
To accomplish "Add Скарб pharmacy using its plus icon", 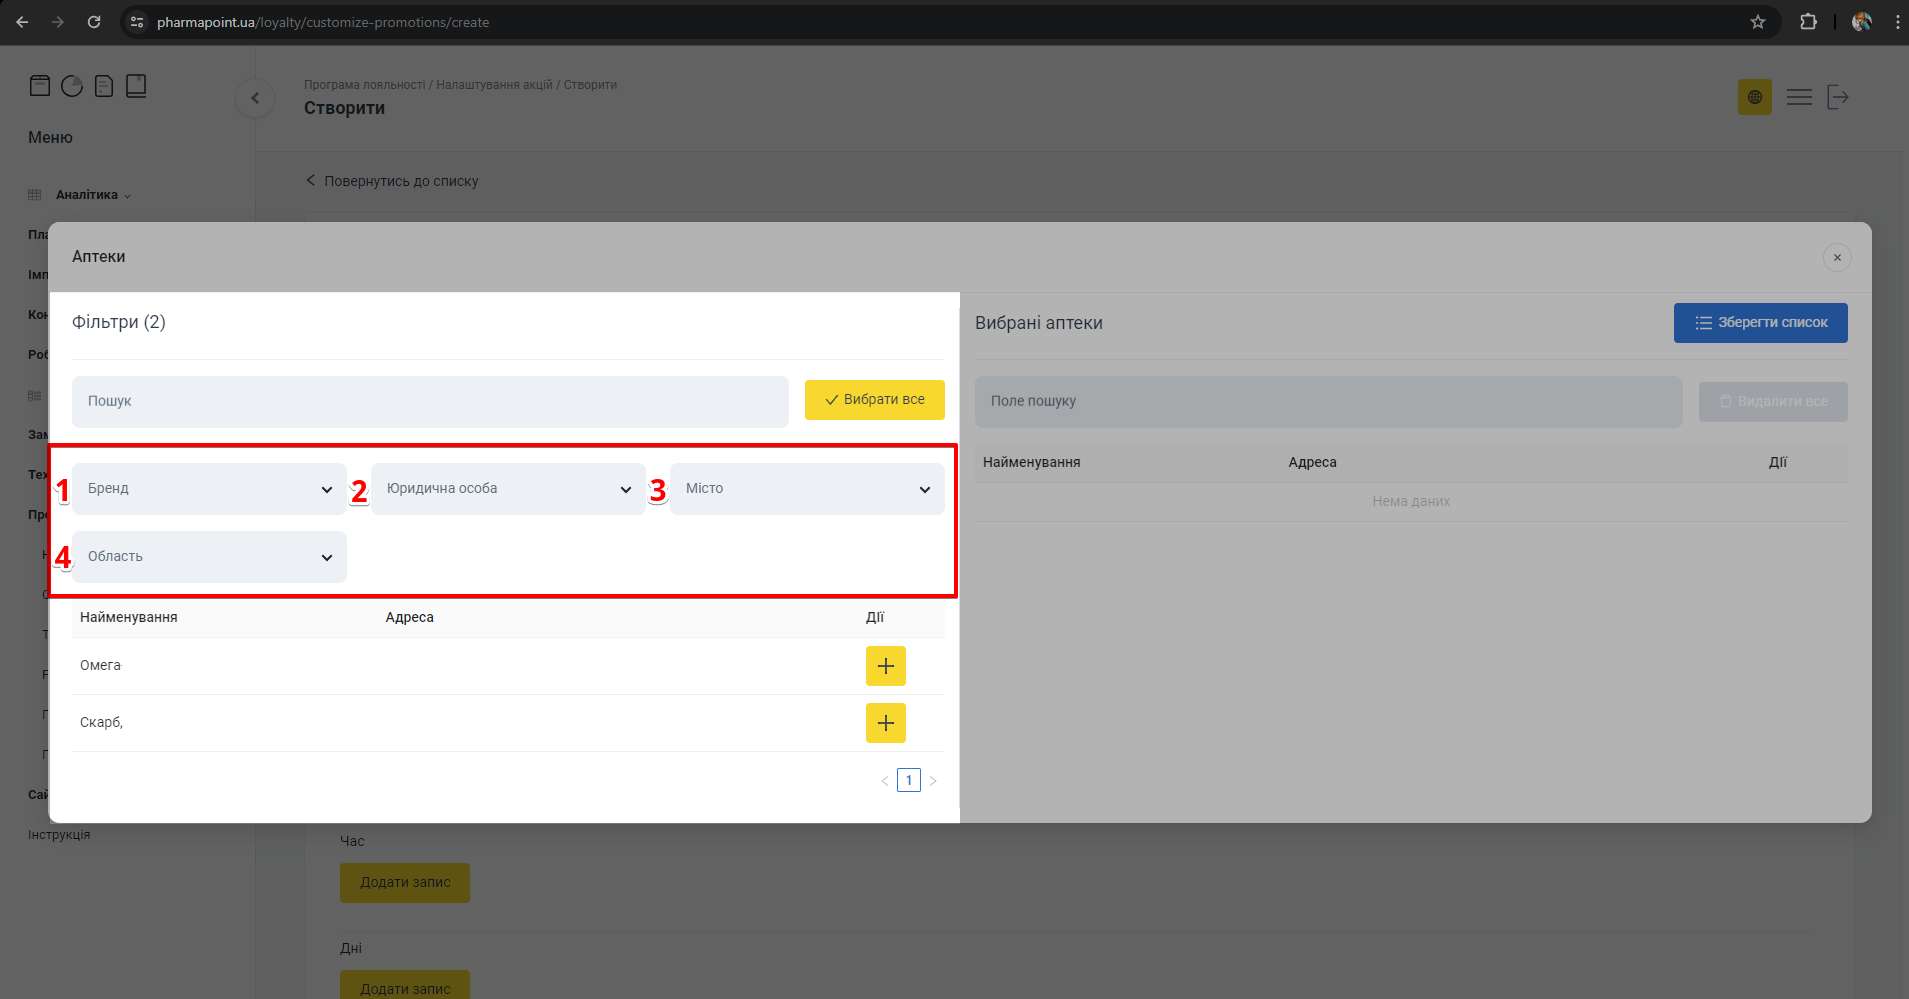I will (885, 723).
